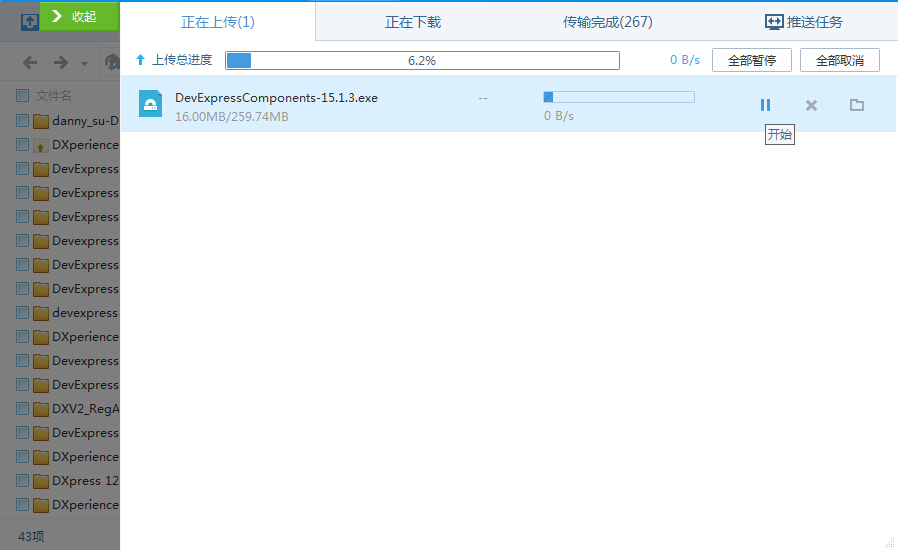Click the DevExpressComponents file progress bar
Image resolution: width=898 pixels, height=550 pixels.
pos(619,97)
